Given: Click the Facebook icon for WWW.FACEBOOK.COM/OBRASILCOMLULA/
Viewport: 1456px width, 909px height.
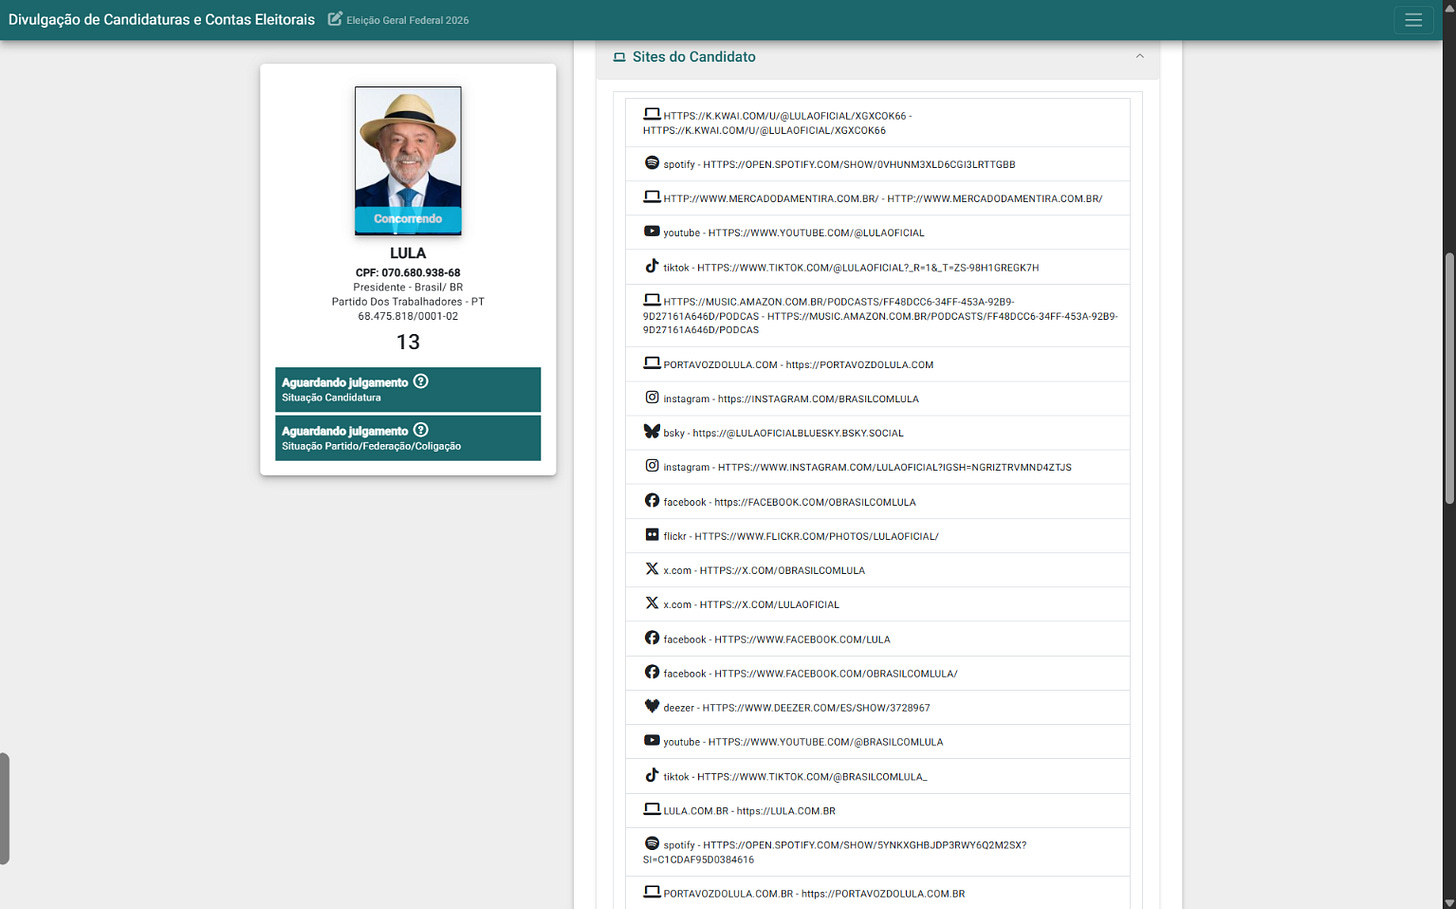Looking at the screenshot, I should (x=652, y=672).
